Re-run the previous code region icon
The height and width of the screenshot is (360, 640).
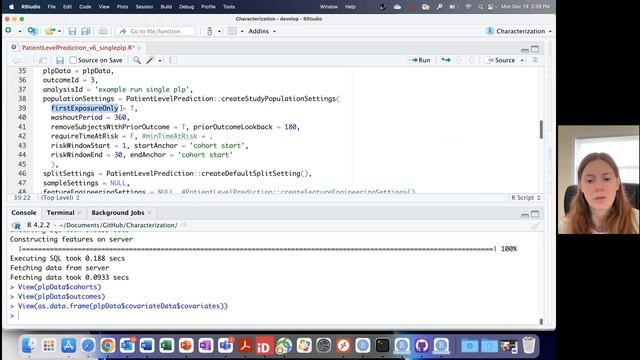click(446, 60)
